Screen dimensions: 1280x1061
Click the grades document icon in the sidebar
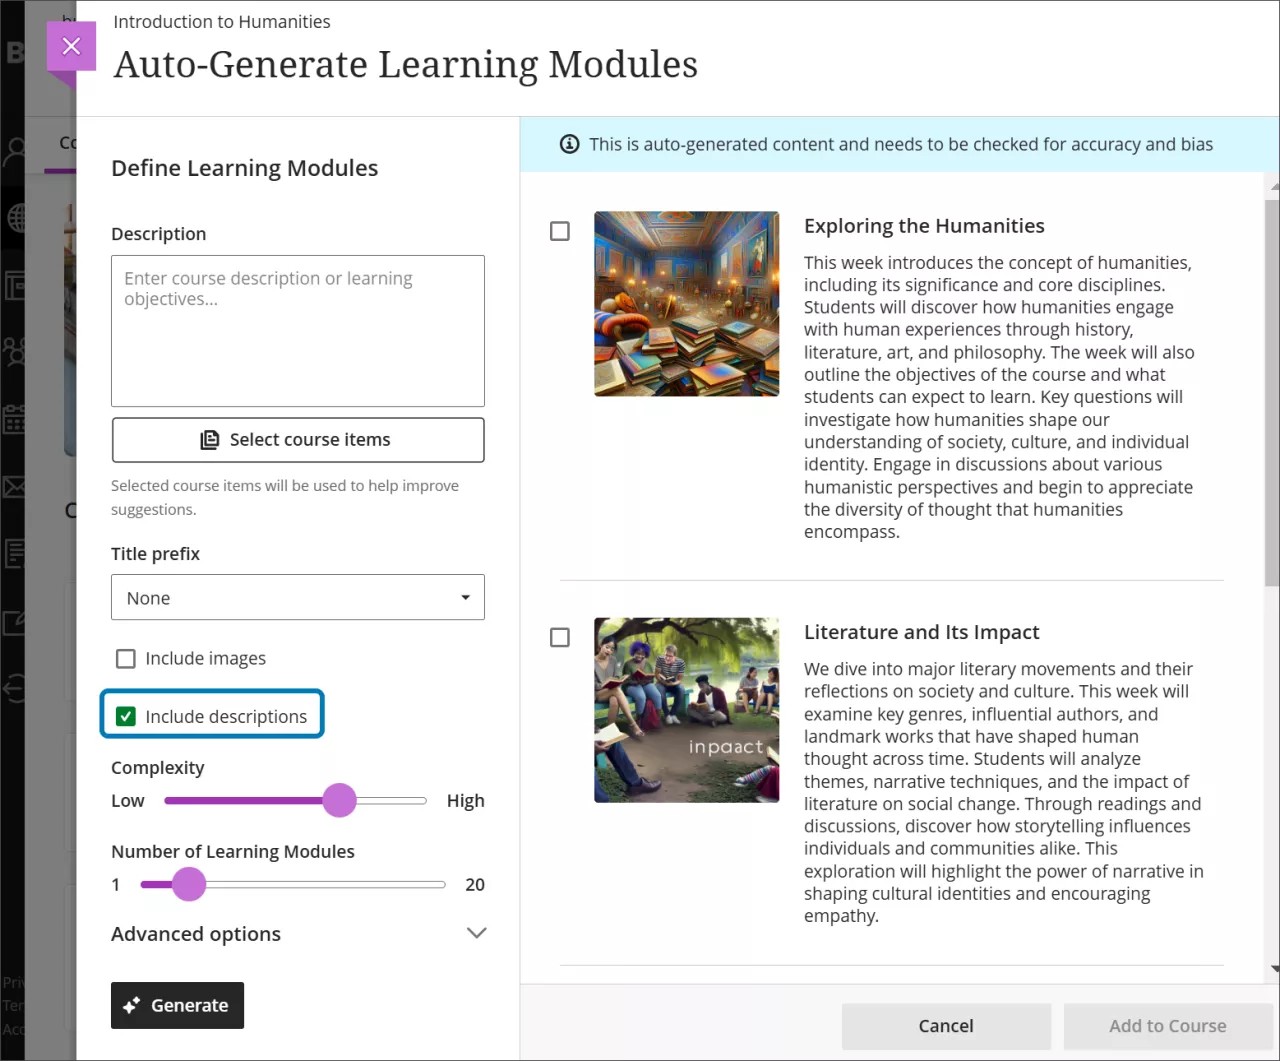click(x=15, y=553)
